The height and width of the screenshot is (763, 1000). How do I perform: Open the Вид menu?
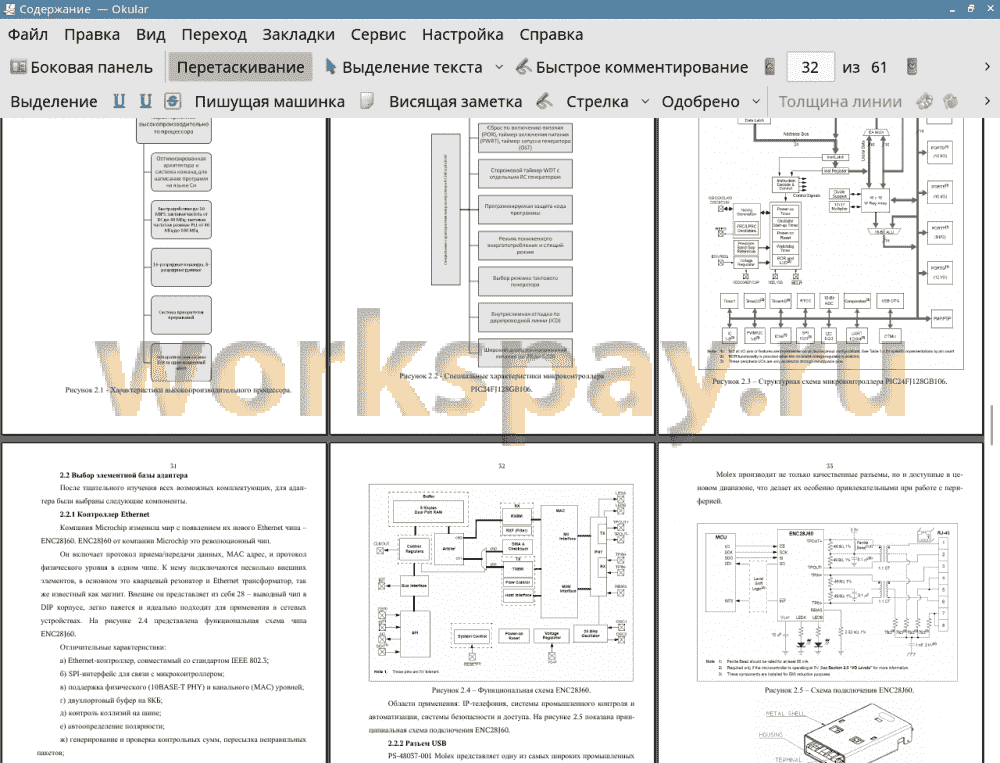pos(151,34)
